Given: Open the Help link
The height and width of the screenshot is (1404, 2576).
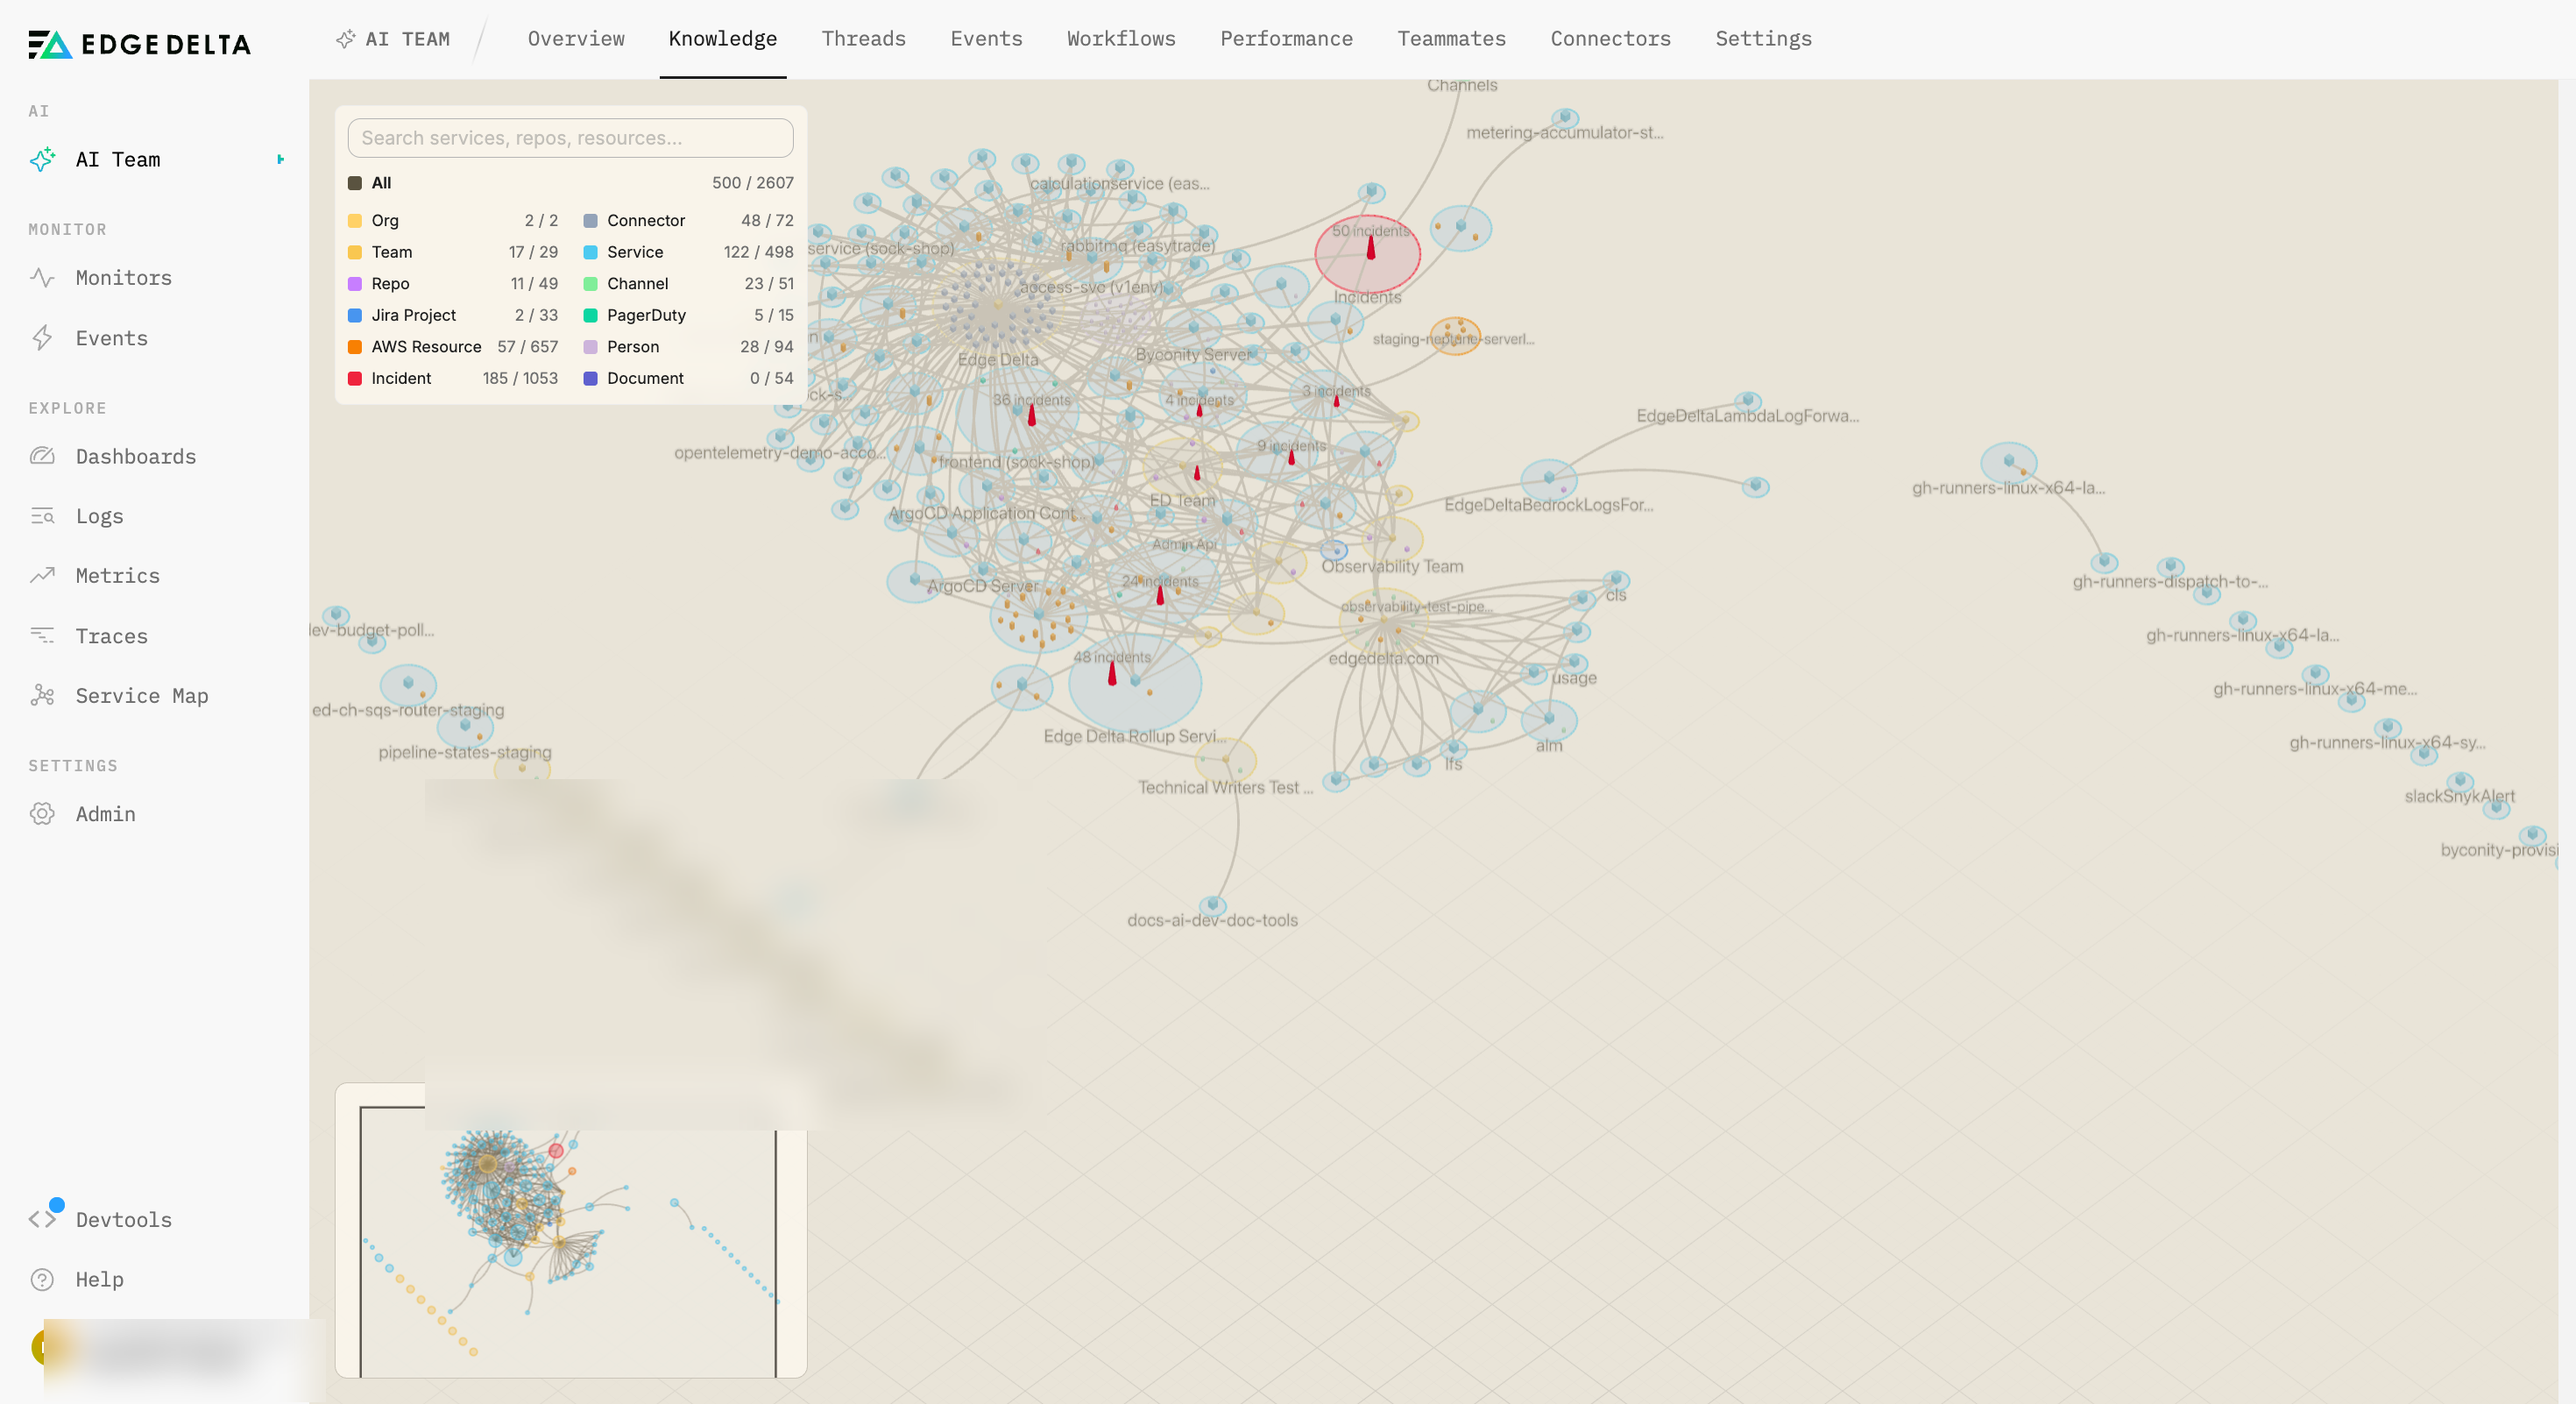Looking at the screenshot, I should pyautogui.click(x=100, y=1279).
